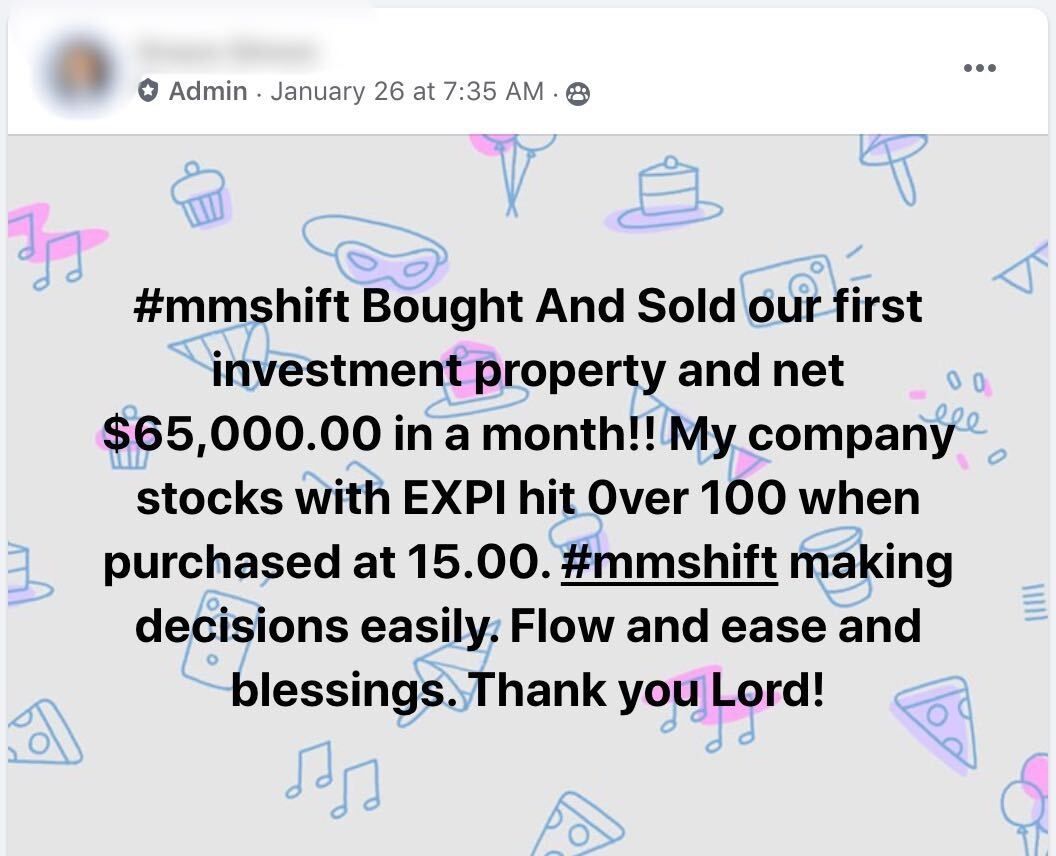Click the "$65,000.00" text in the post
Viewport: 1056px width, 856px height.
pyautogui.click(x=240, y=435)
